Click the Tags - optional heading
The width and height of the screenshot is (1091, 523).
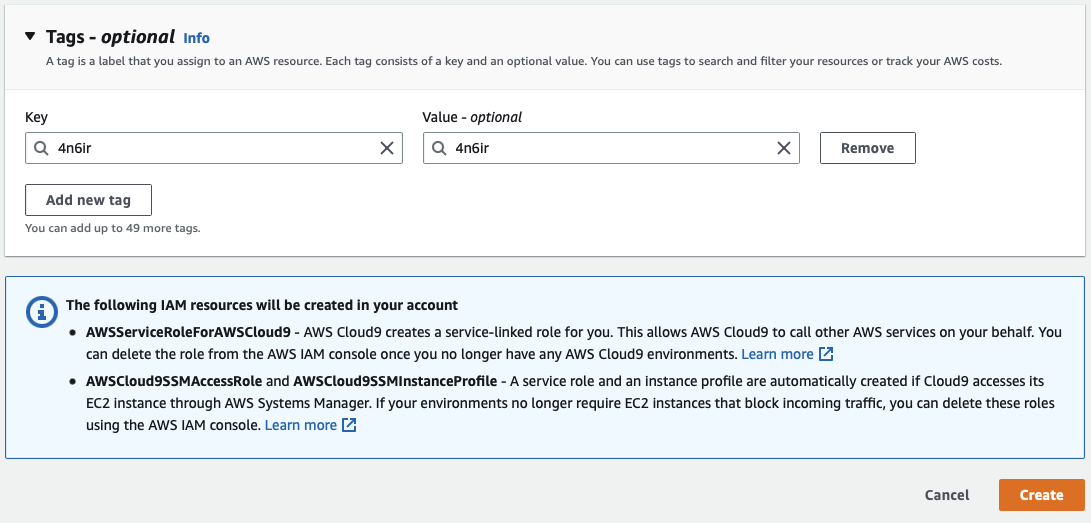[x=110, y=37]
